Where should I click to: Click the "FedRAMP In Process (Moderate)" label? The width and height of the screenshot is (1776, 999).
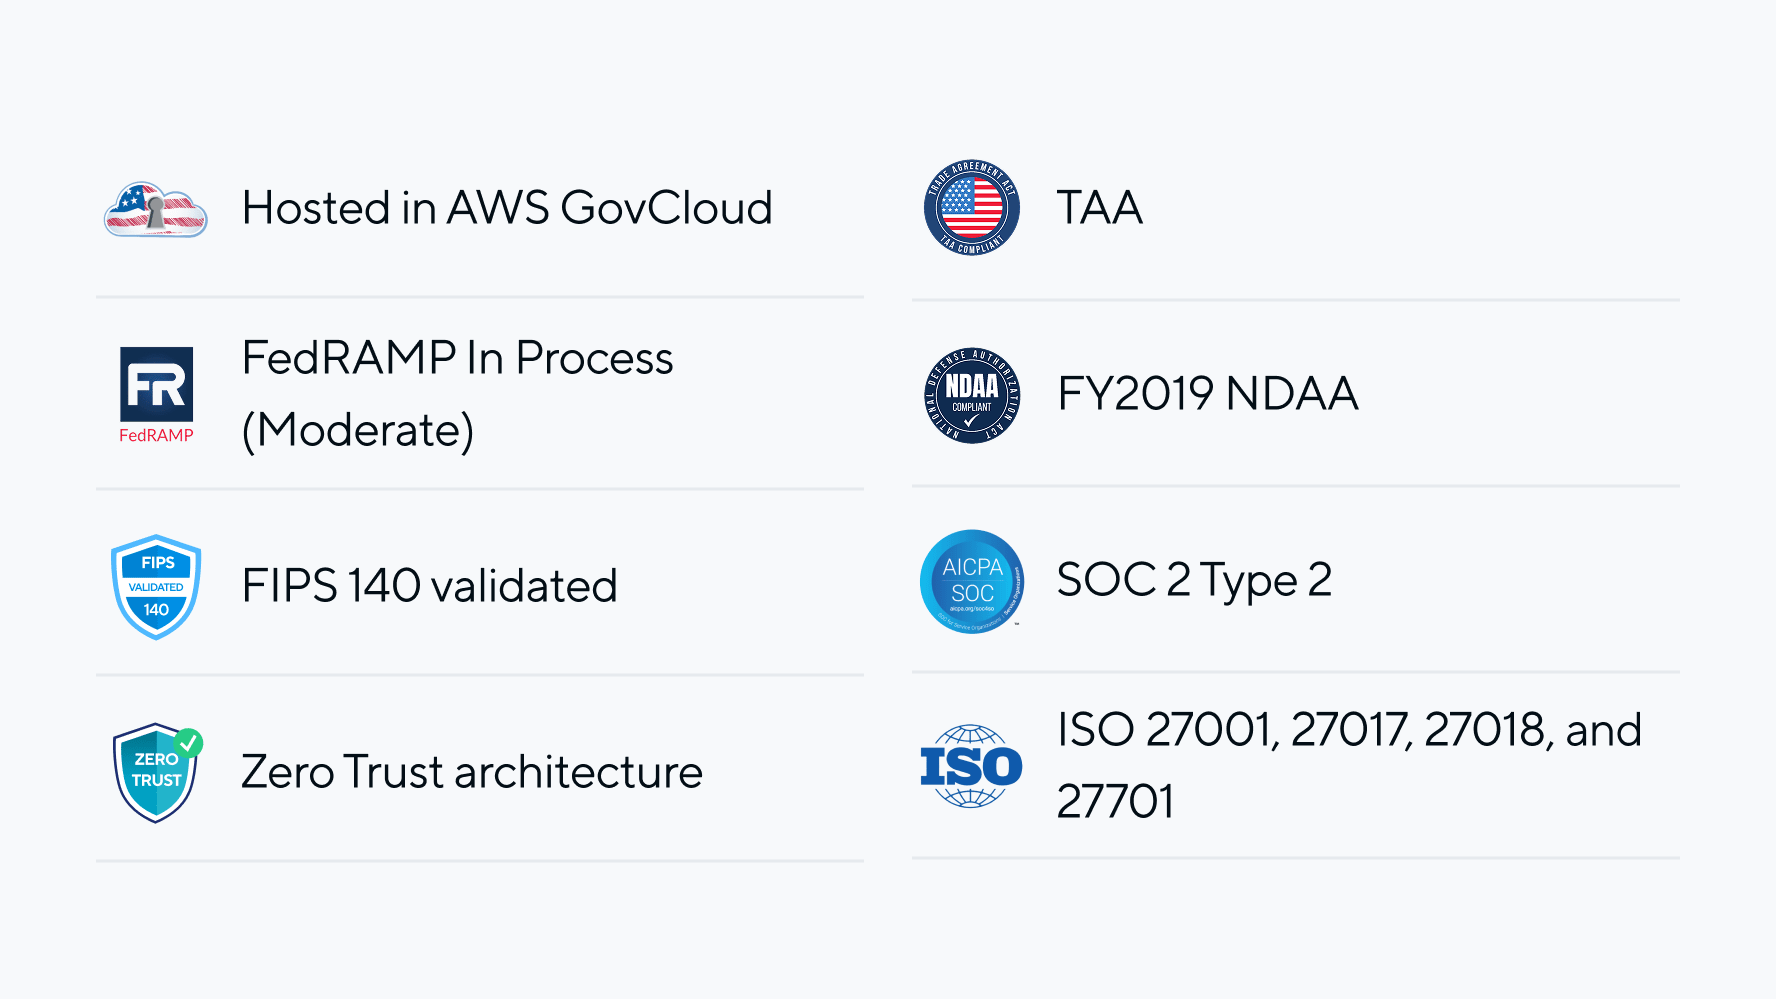pos(457,394)
